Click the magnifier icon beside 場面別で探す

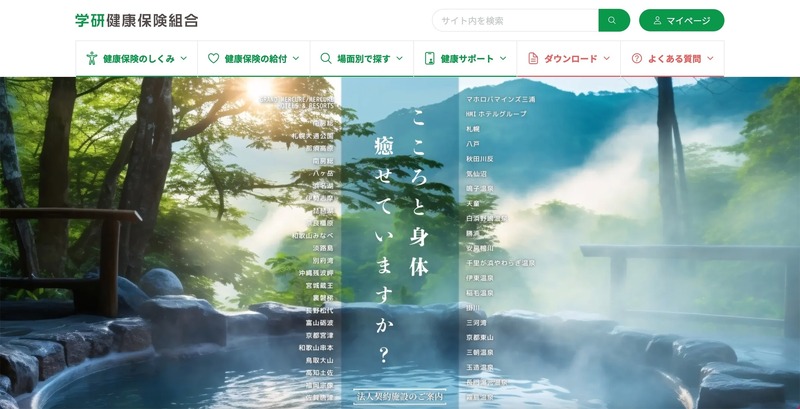pos(326,58)
